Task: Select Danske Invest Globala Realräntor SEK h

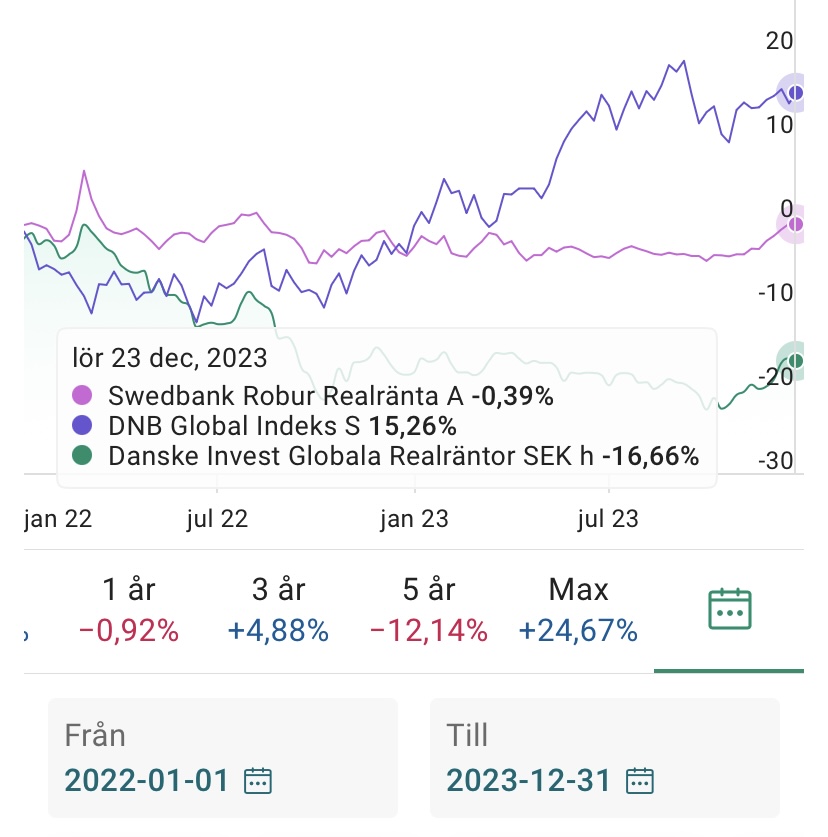Action: [x=350, y=456]
